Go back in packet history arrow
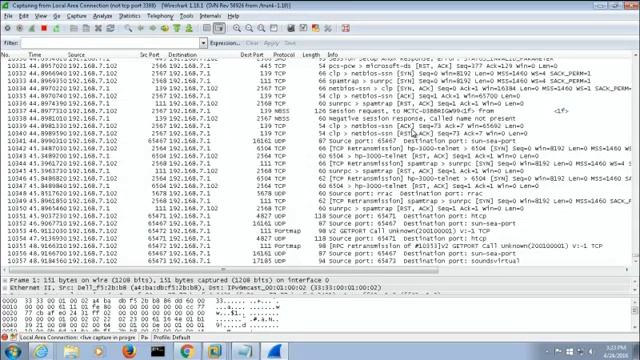 click(140, 28)
